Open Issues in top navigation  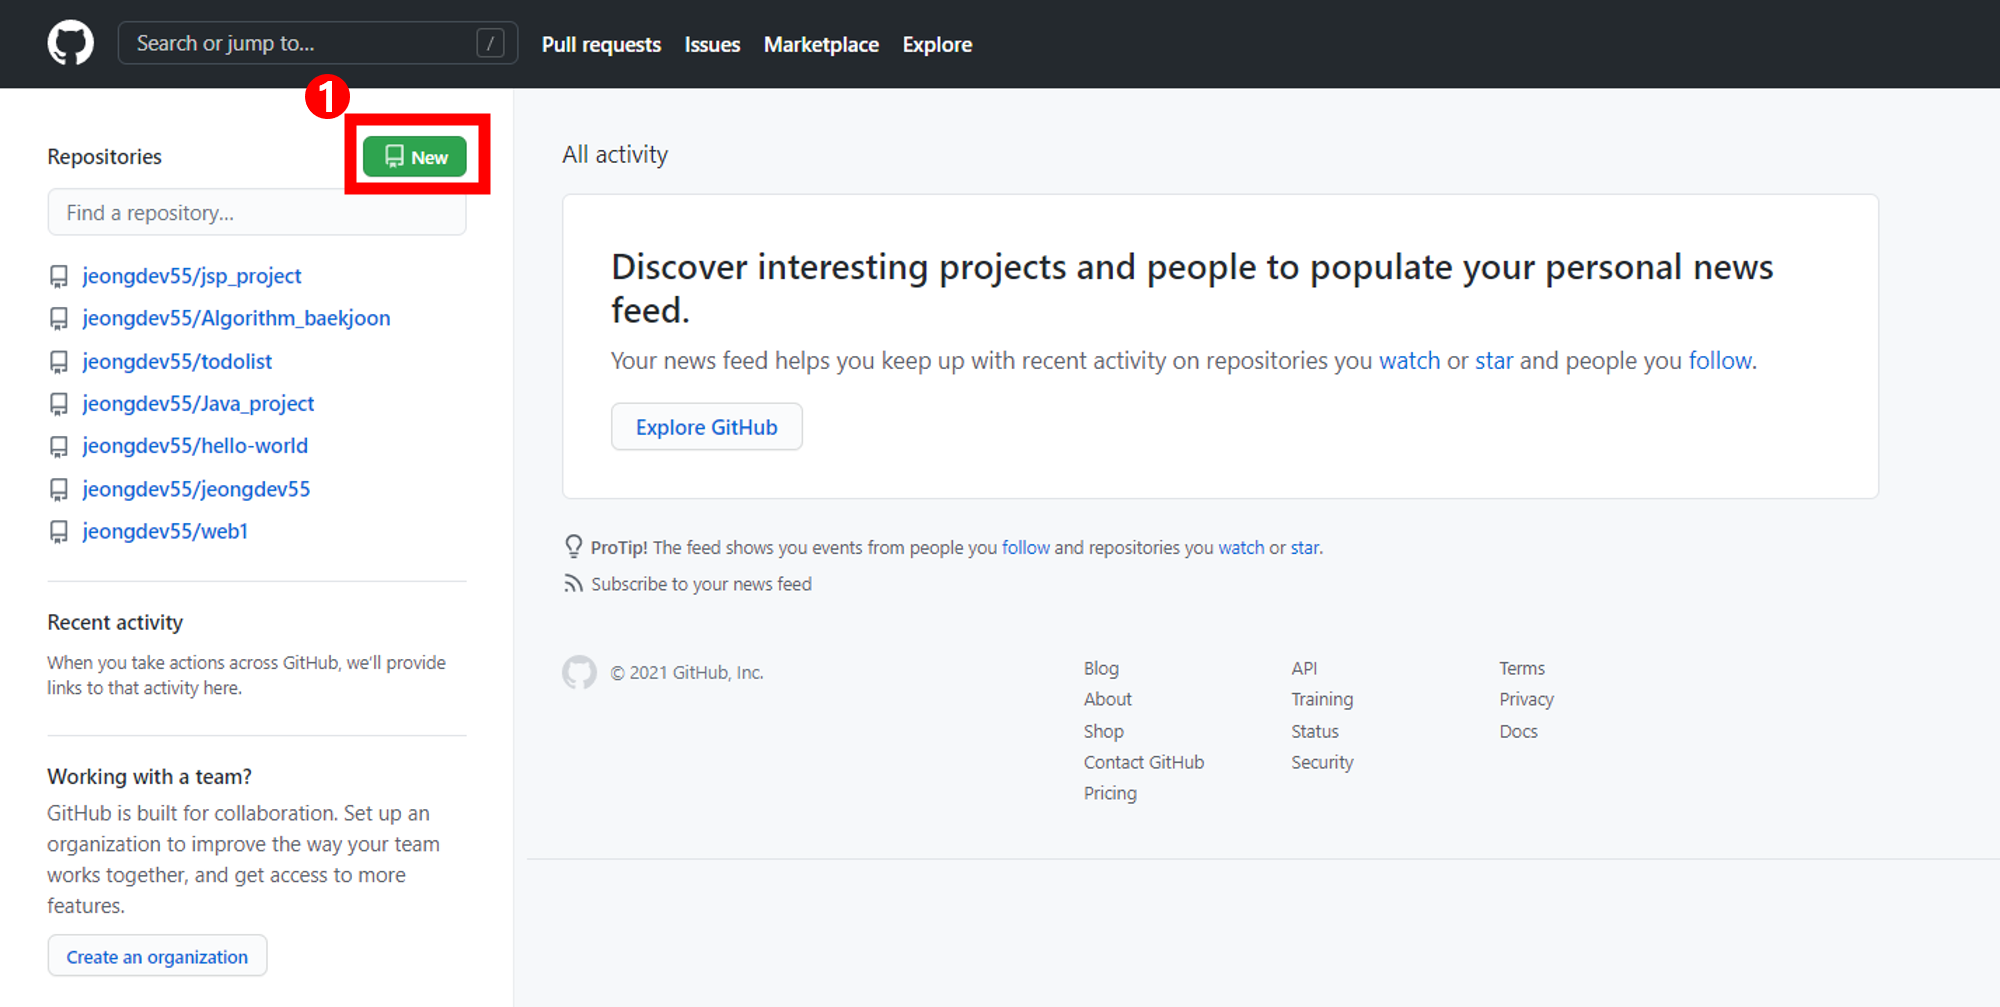click(712, 44)
